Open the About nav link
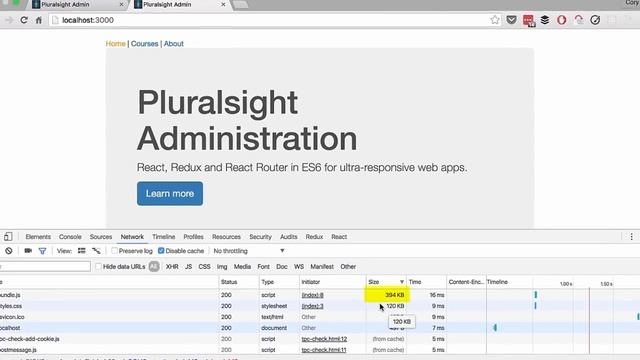This screenshot has width=640, height=360. click(x=173, y=44)
